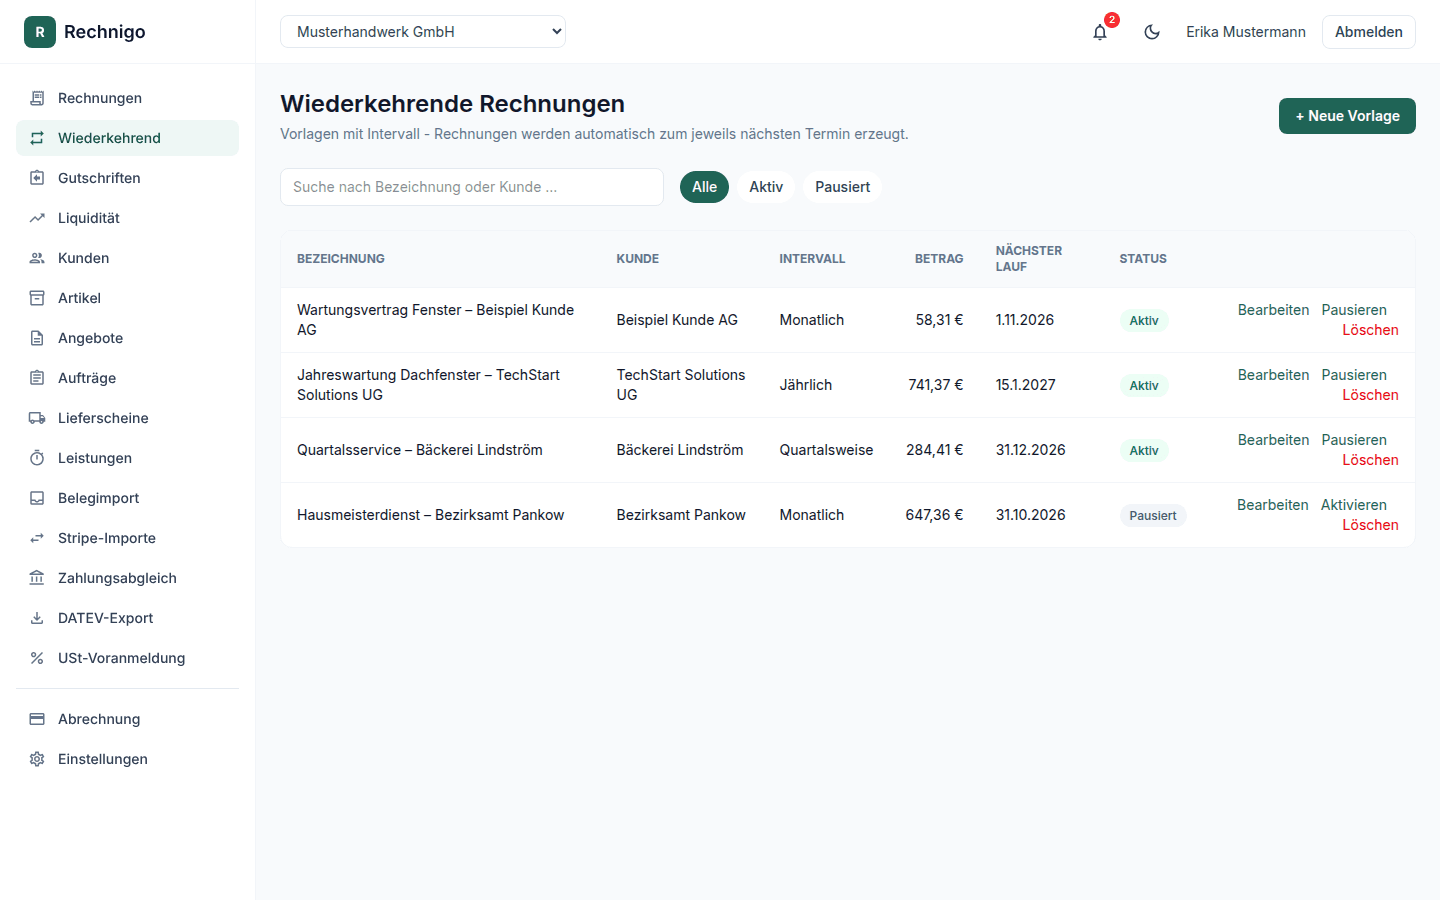Edit Quartalsservice Bäckerei Lindström template
This screenshot has height=900, width=1440.
pyautogui.click(x=1273, y=440)
